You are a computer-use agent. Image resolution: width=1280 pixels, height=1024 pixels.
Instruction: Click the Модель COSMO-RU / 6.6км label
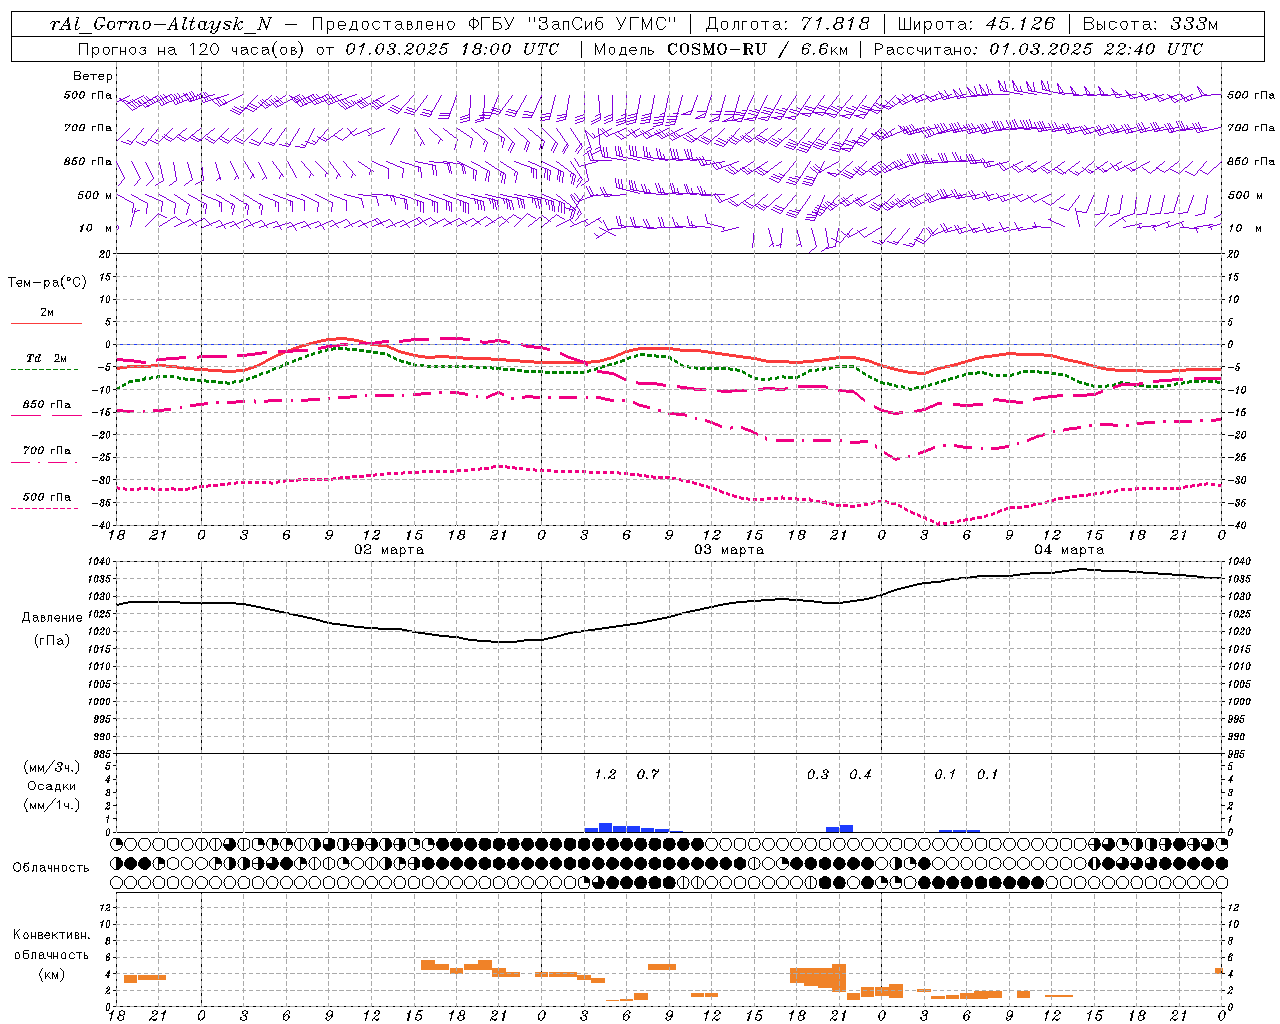click(x=721, y=49)
